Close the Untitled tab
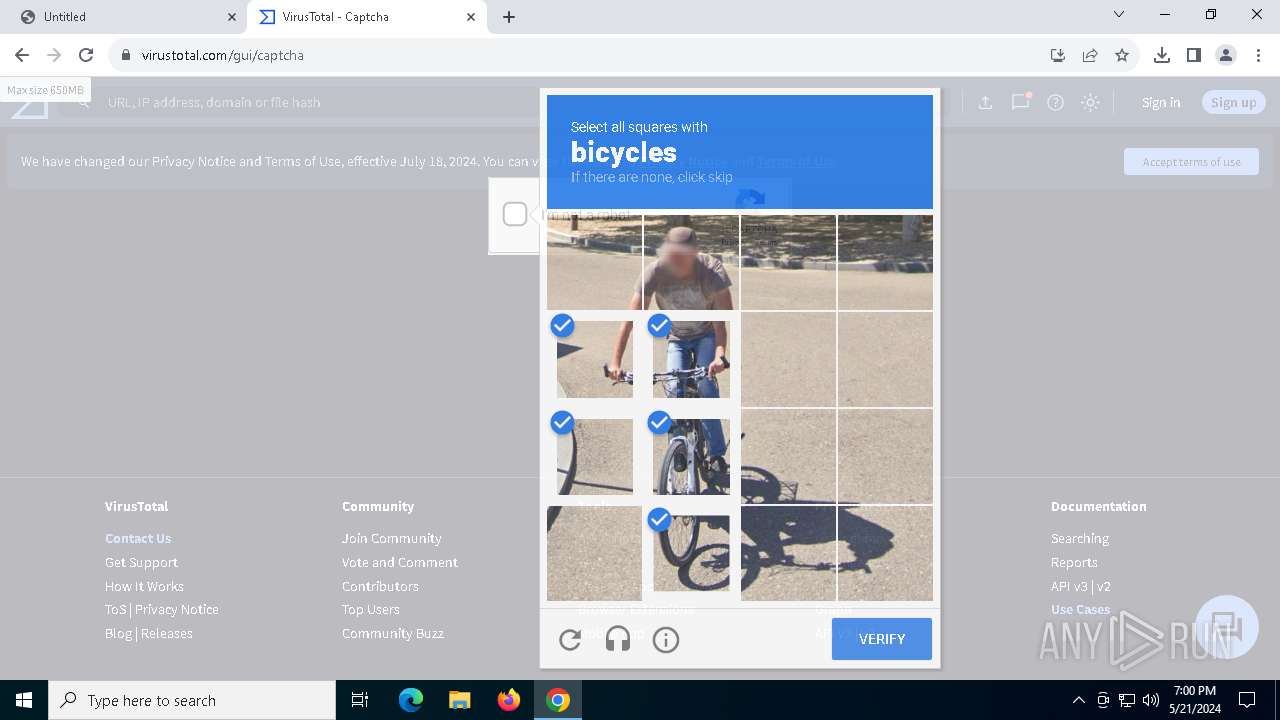The width and height of the screenshot is (1280, 720). click(232, 17)
